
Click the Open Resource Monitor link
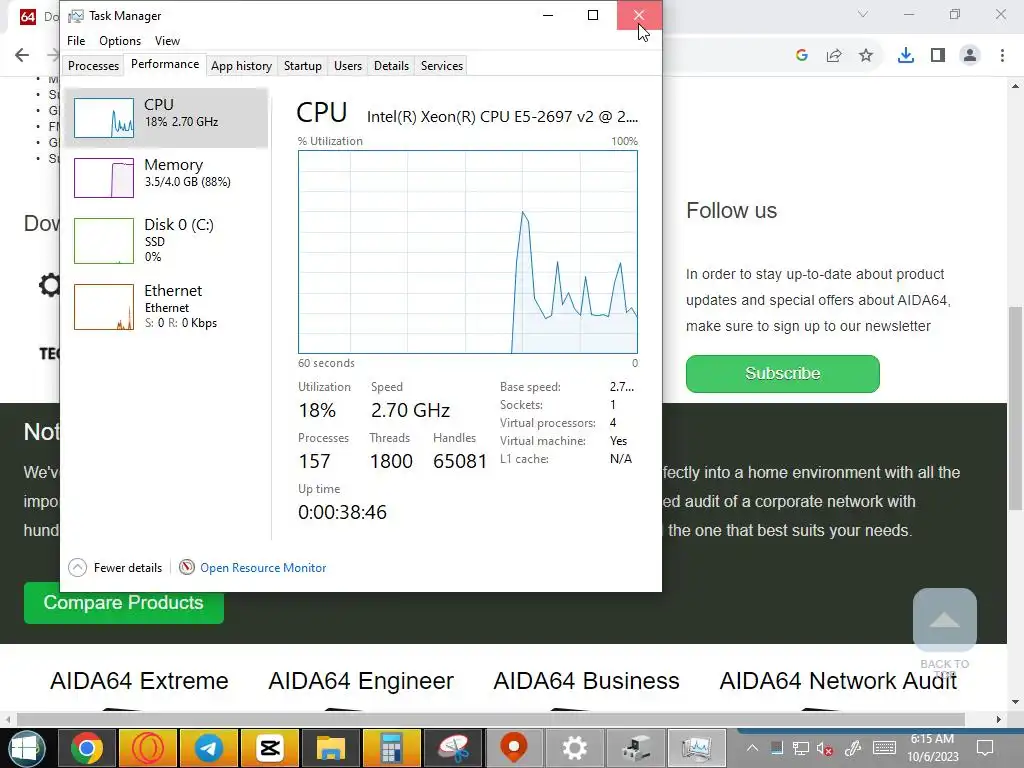click(x=263, y=568)
